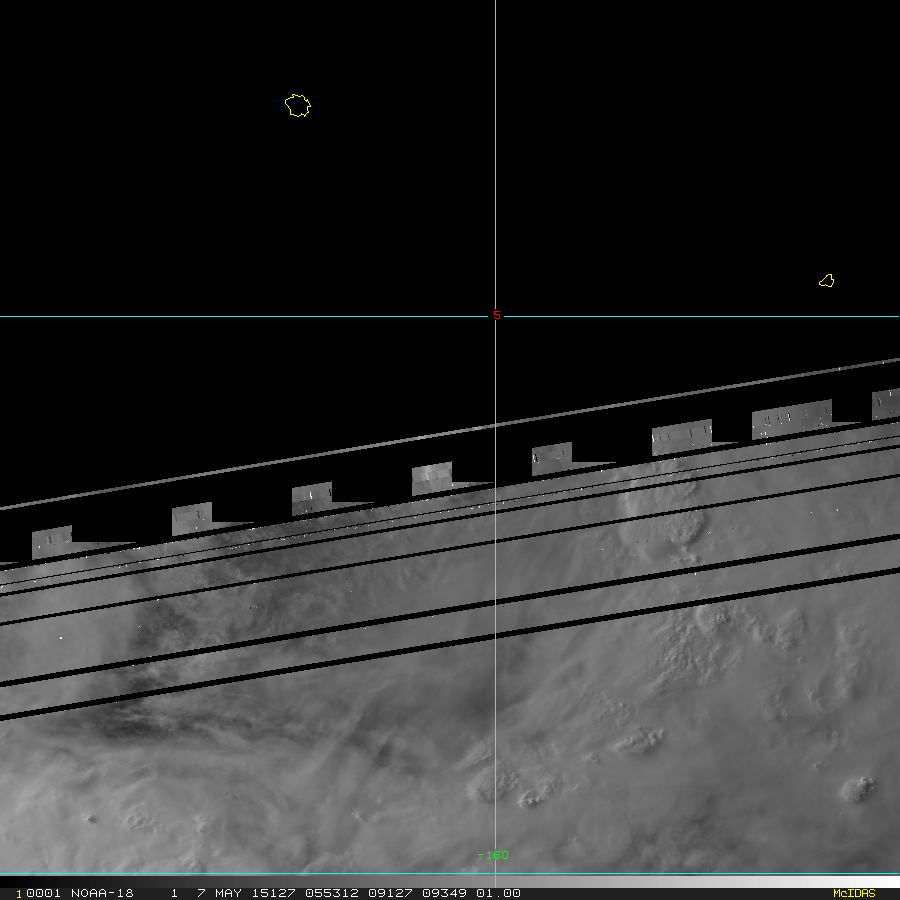
Task: Click the larger yellow island outline
Action: point(297,105)
